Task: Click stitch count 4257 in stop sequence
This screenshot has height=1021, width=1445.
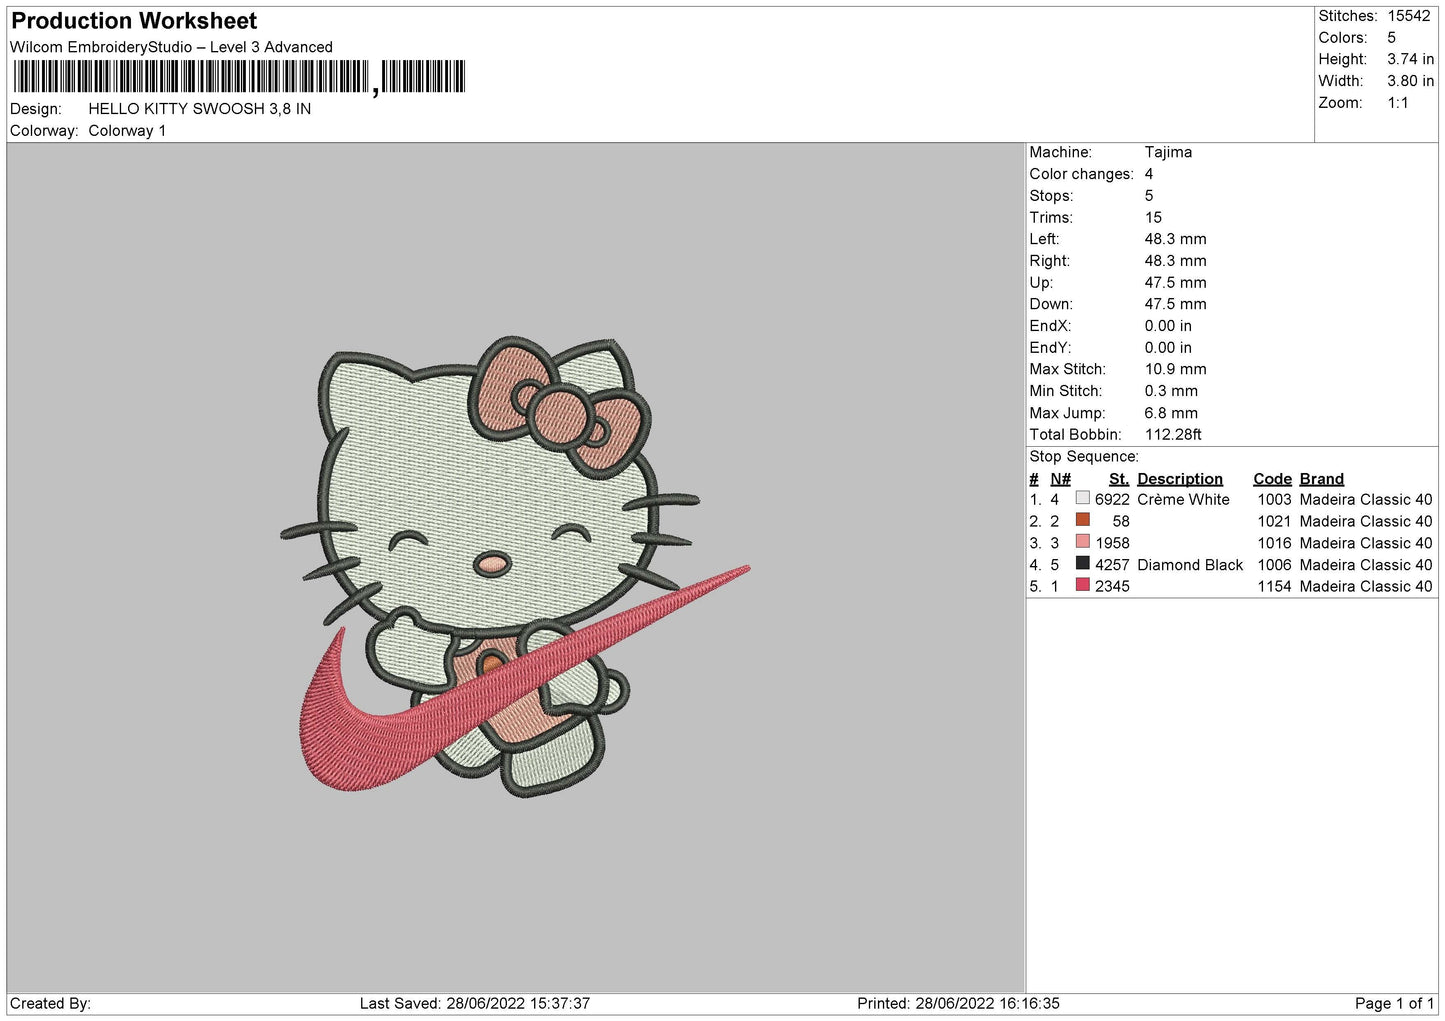Action: pyautogui.click(x=1112, y=565)
